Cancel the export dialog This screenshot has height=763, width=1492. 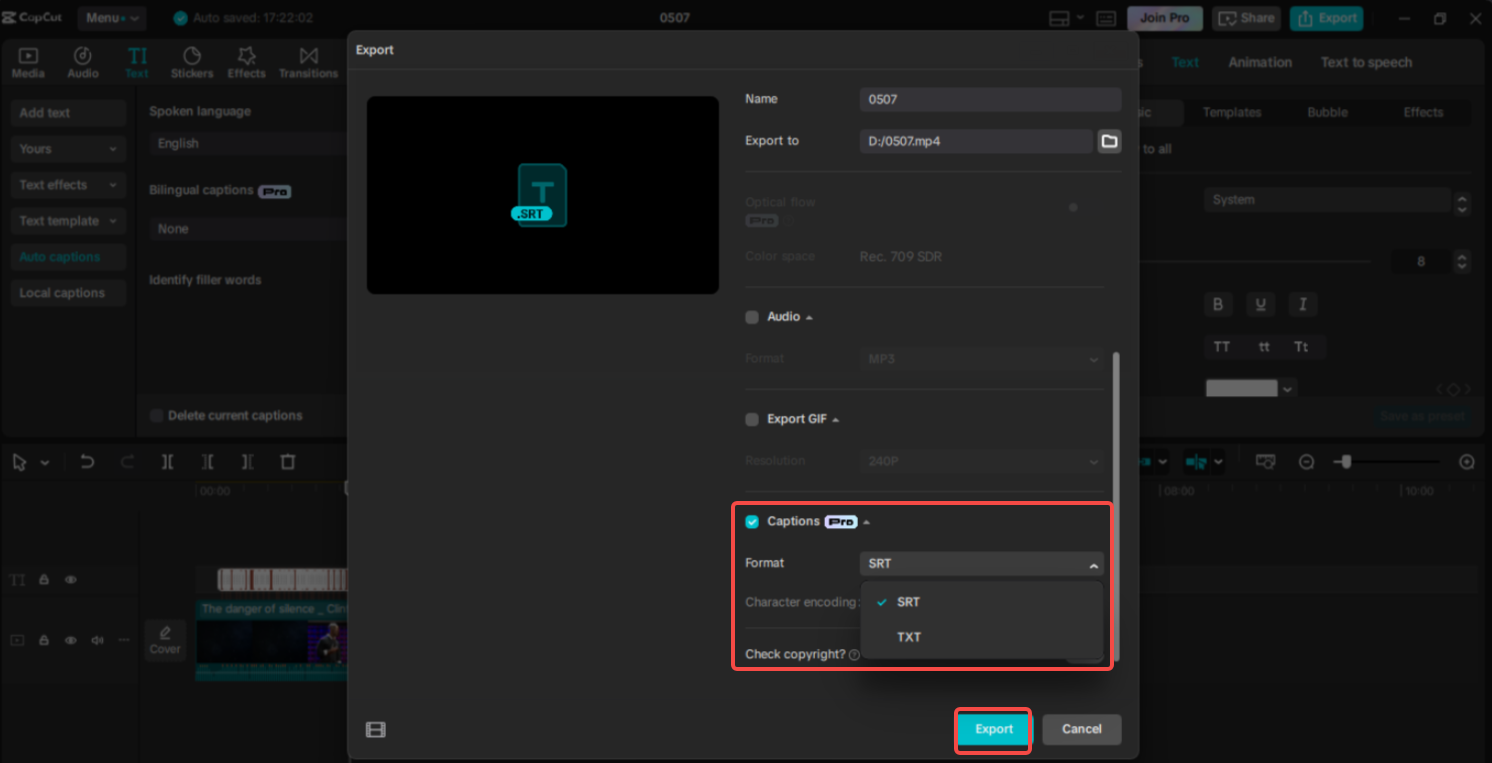1081,729
